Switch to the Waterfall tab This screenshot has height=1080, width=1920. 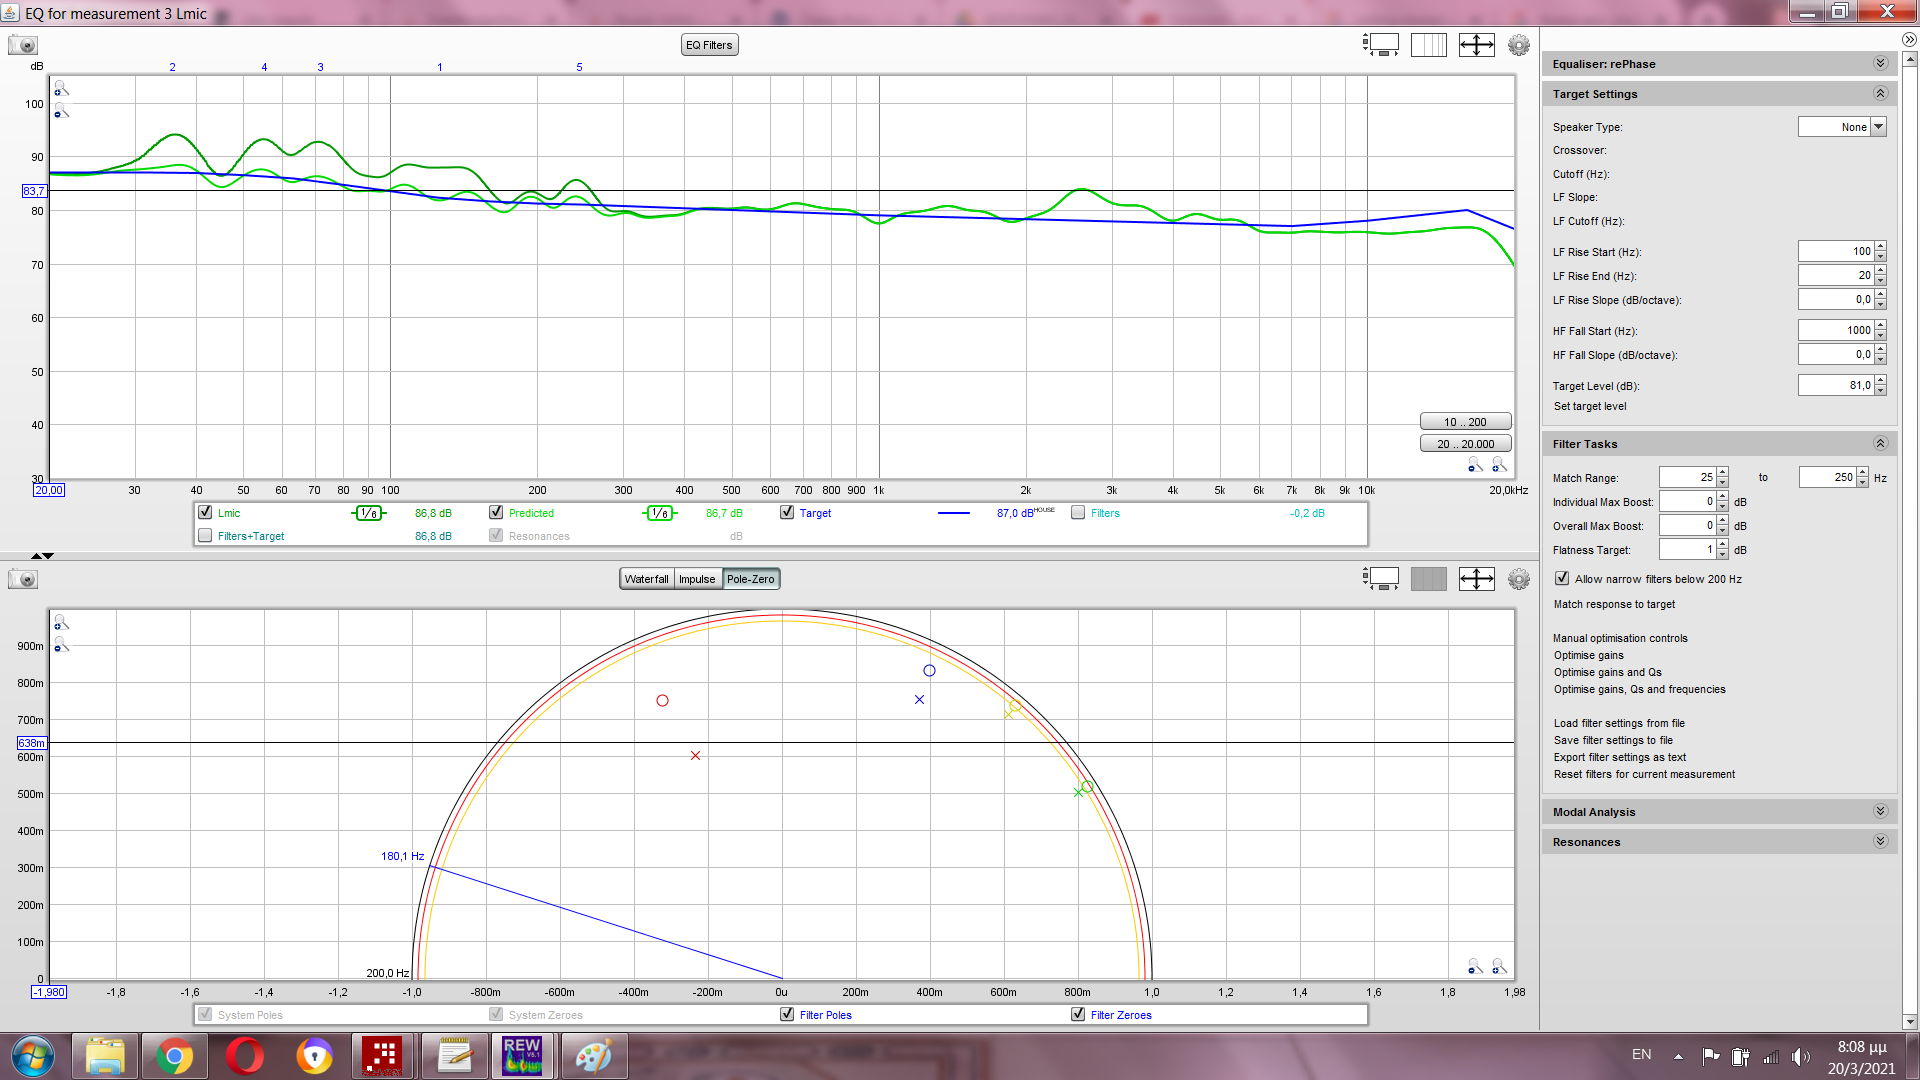[x=646, y=579]
